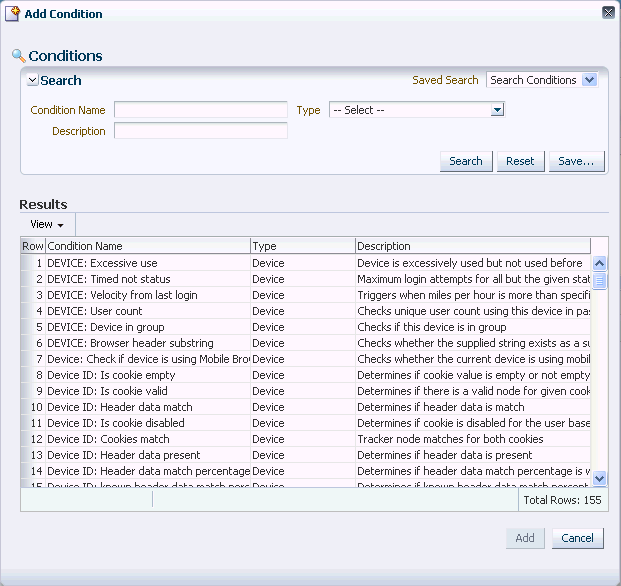Sort by Type column header
Viewport: 621px width, 586px height.
click(303, 246)
